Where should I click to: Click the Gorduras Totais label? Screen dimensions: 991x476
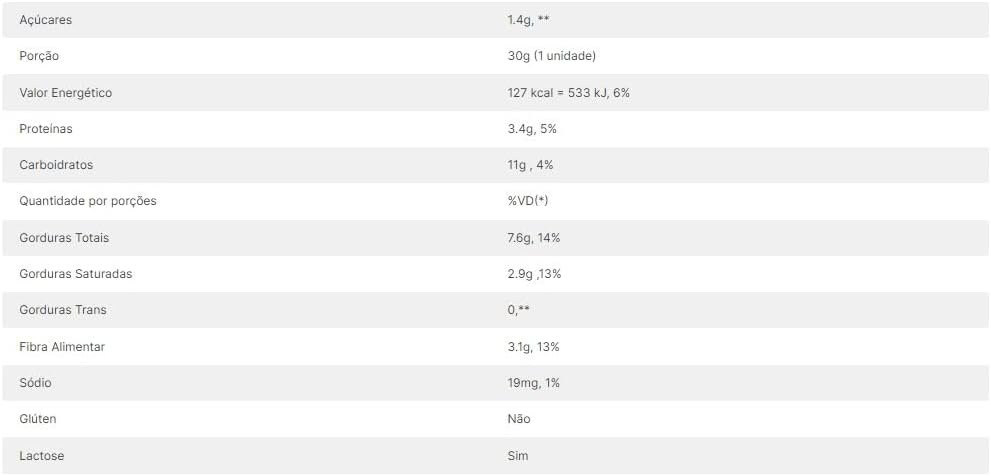coord(64,238)
